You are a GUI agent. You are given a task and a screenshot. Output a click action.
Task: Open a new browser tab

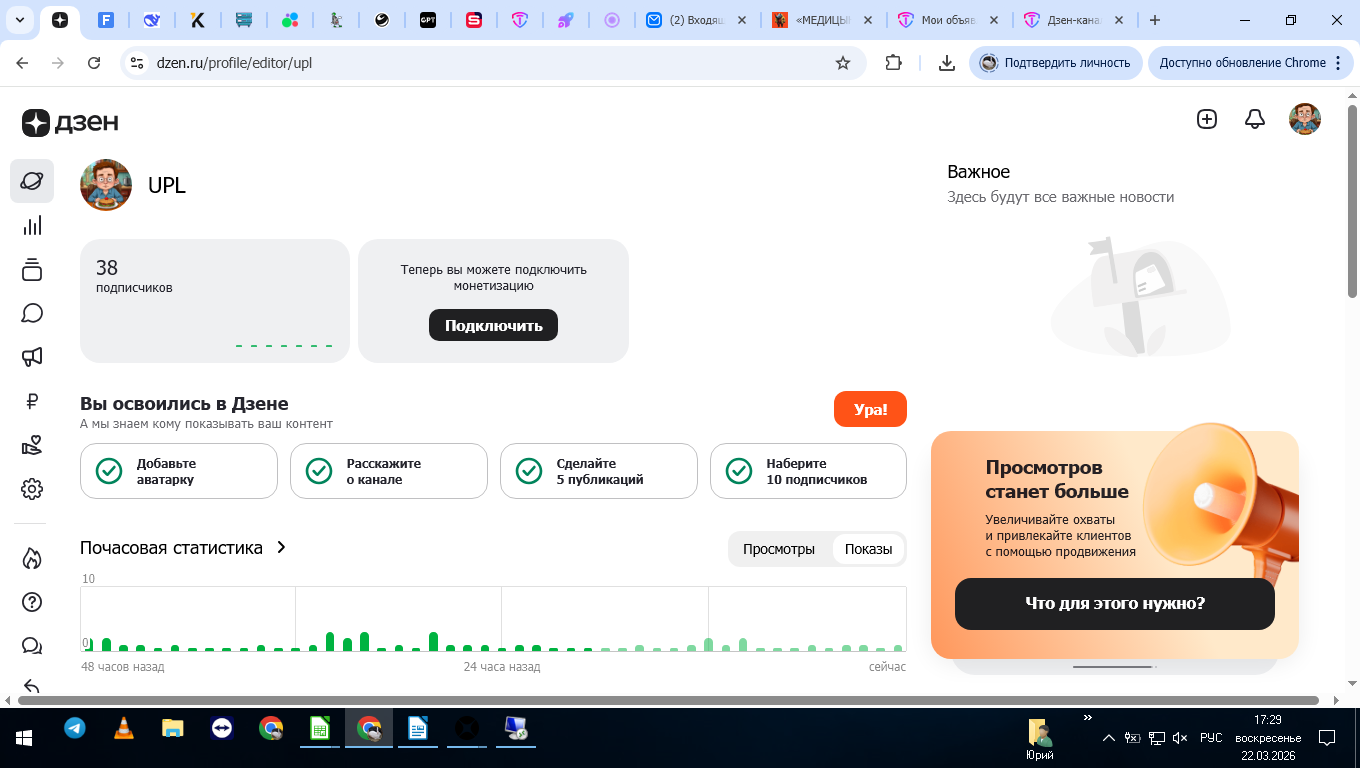click(1155, 20)
